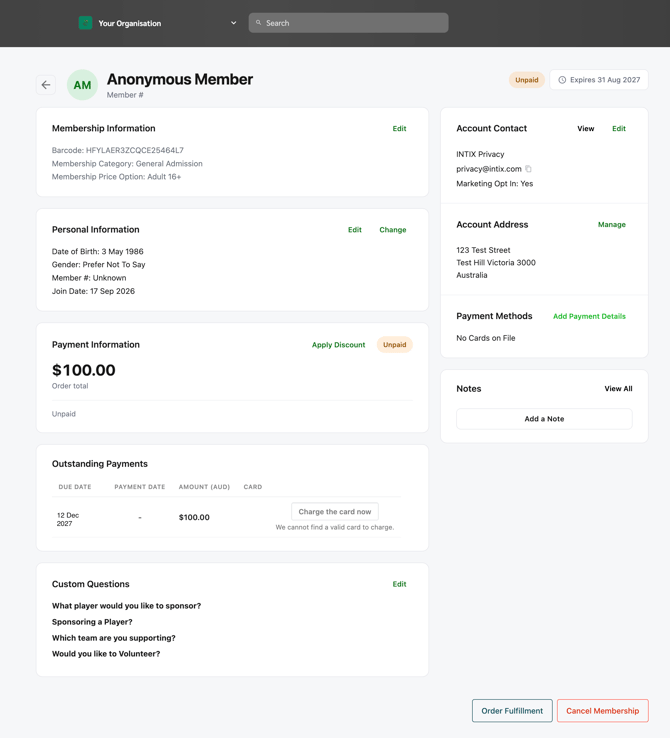
Task: Add Payment Details
Action: [x=589, y=316]
